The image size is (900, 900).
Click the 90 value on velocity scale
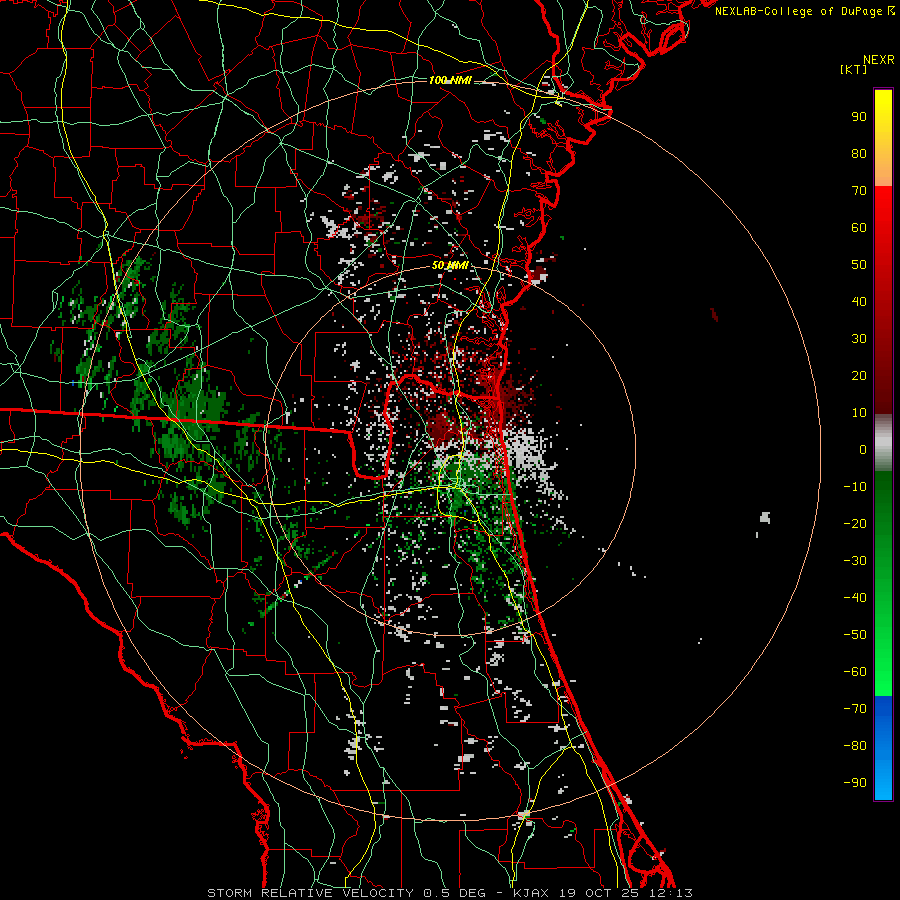click(859, 117)
